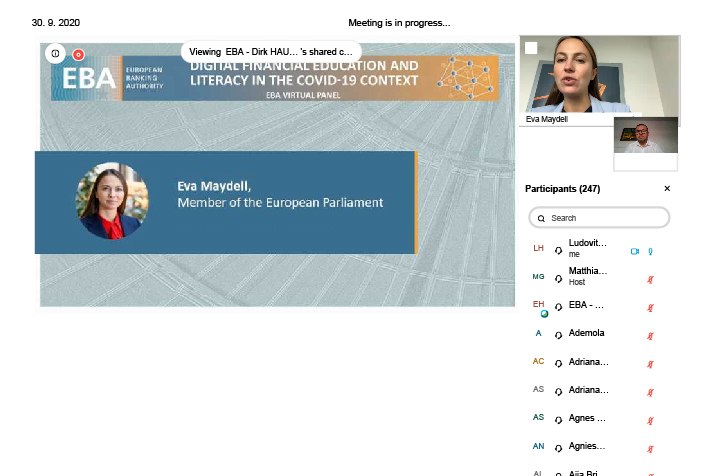Screen dimensions: 714x476
Task: Click the shared Eva Maydell title slide
Action: coord(224,202)
